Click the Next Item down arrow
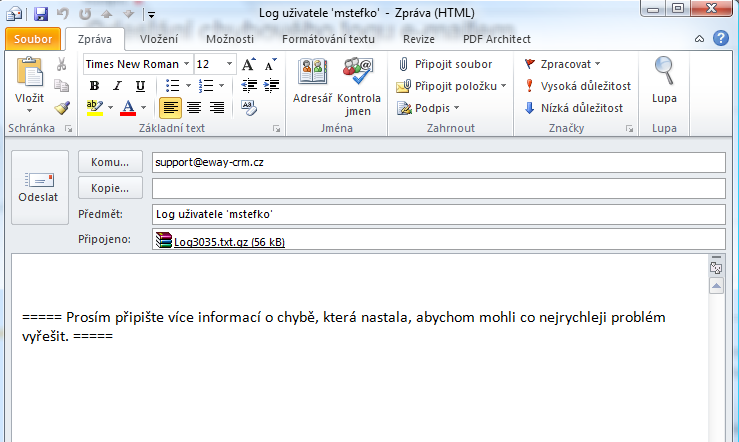This screenshot has height=442, width=739. point(128,14)
